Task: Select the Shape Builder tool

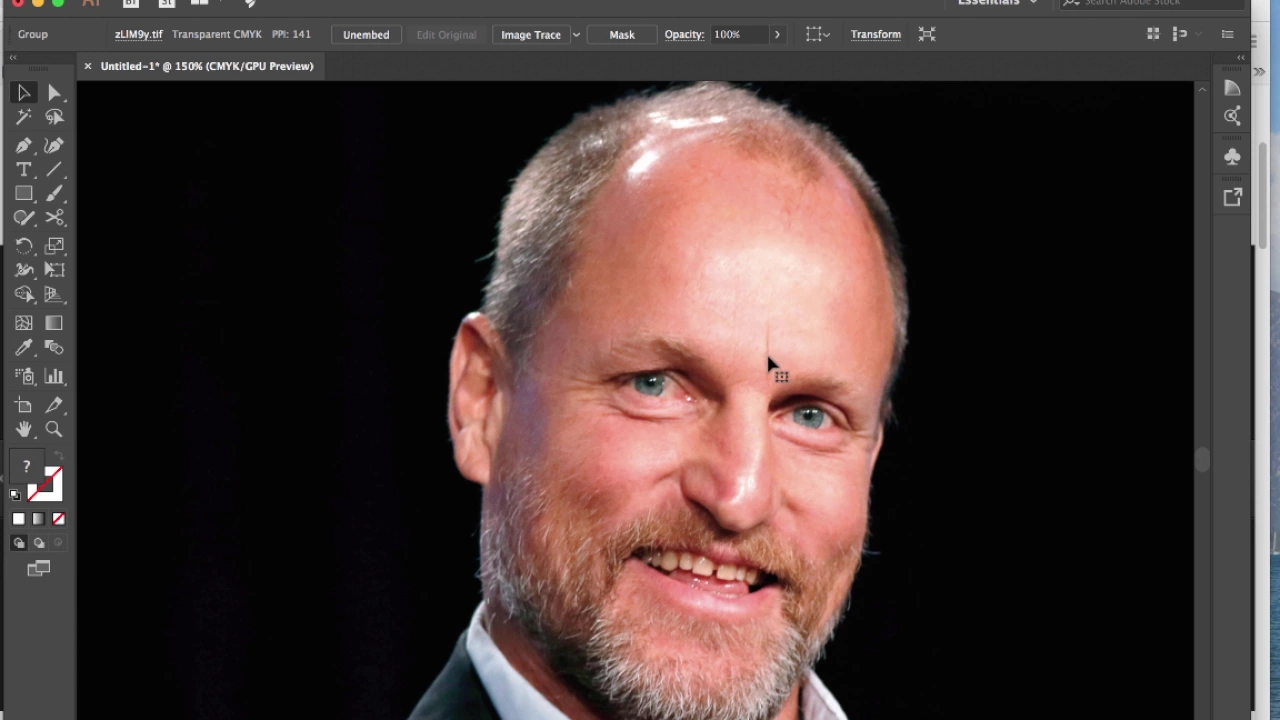Action: click(x=24, y=294)
